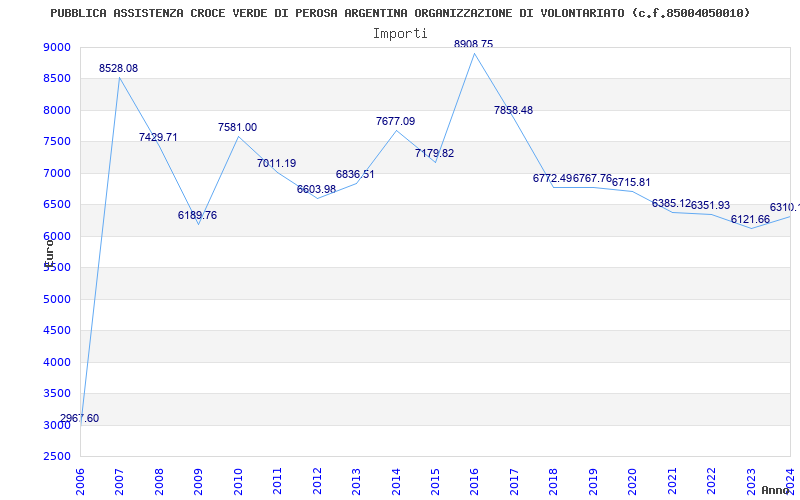The height and width of the screenshot is (500, 800).
Task: Click the x-axis year 2018
Action: (554, 481)
